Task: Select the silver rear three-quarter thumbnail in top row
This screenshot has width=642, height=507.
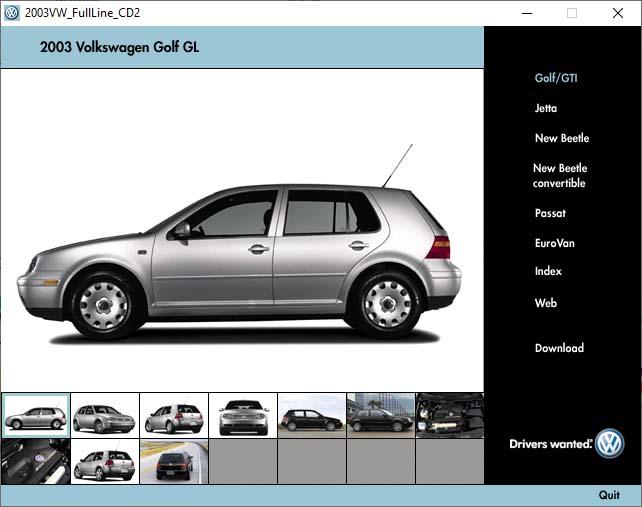Action: 174,415
